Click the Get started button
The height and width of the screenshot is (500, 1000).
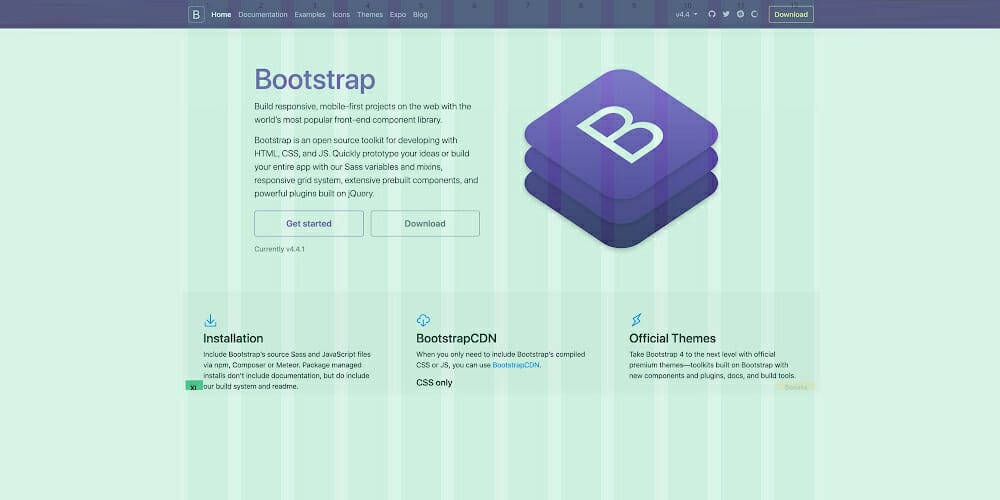309,224
